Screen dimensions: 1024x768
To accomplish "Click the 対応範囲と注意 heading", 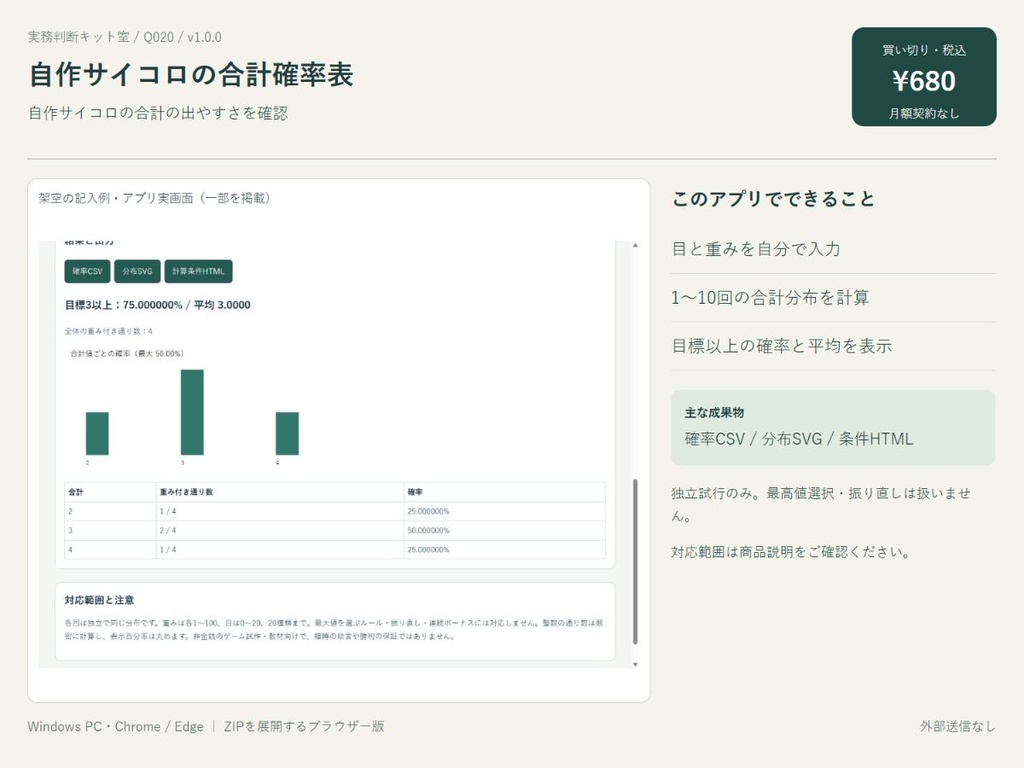I will click(99, 600).
